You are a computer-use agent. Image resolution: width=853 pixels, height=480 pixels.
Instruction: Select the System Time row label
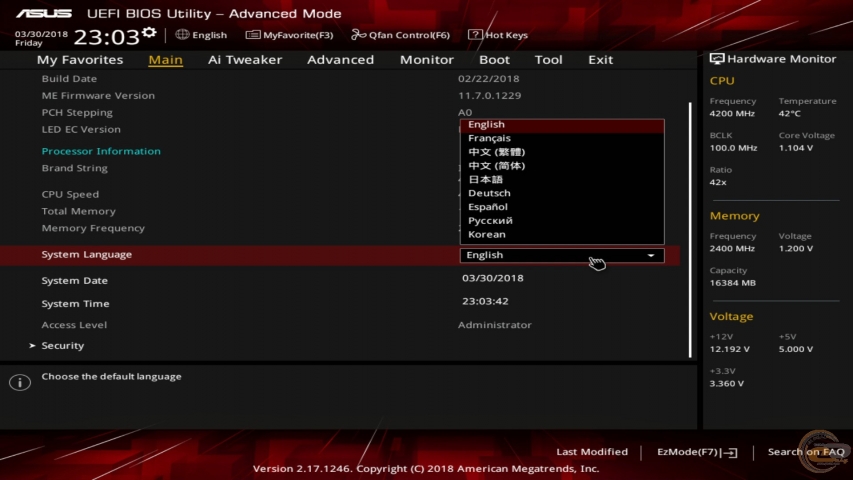click(75, 304)
